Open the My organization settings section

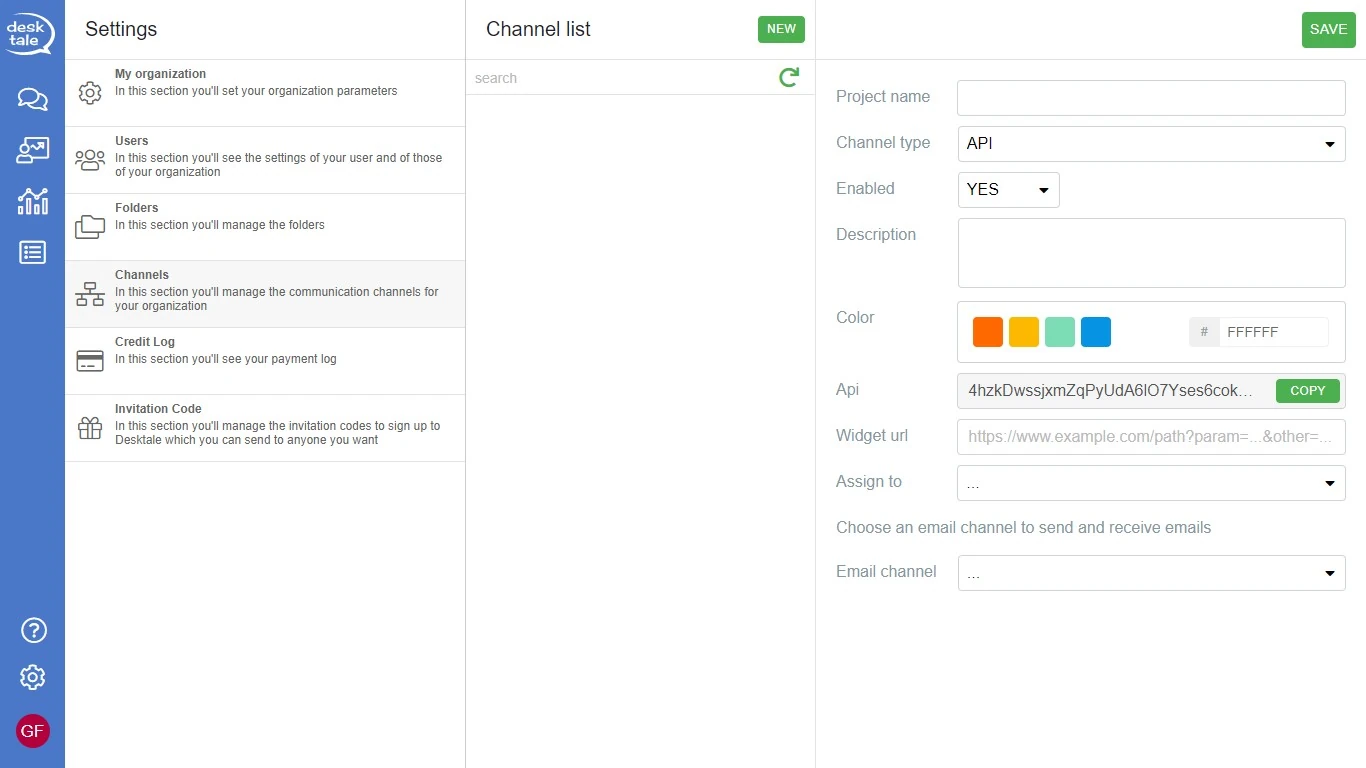[x=265, y=93]
